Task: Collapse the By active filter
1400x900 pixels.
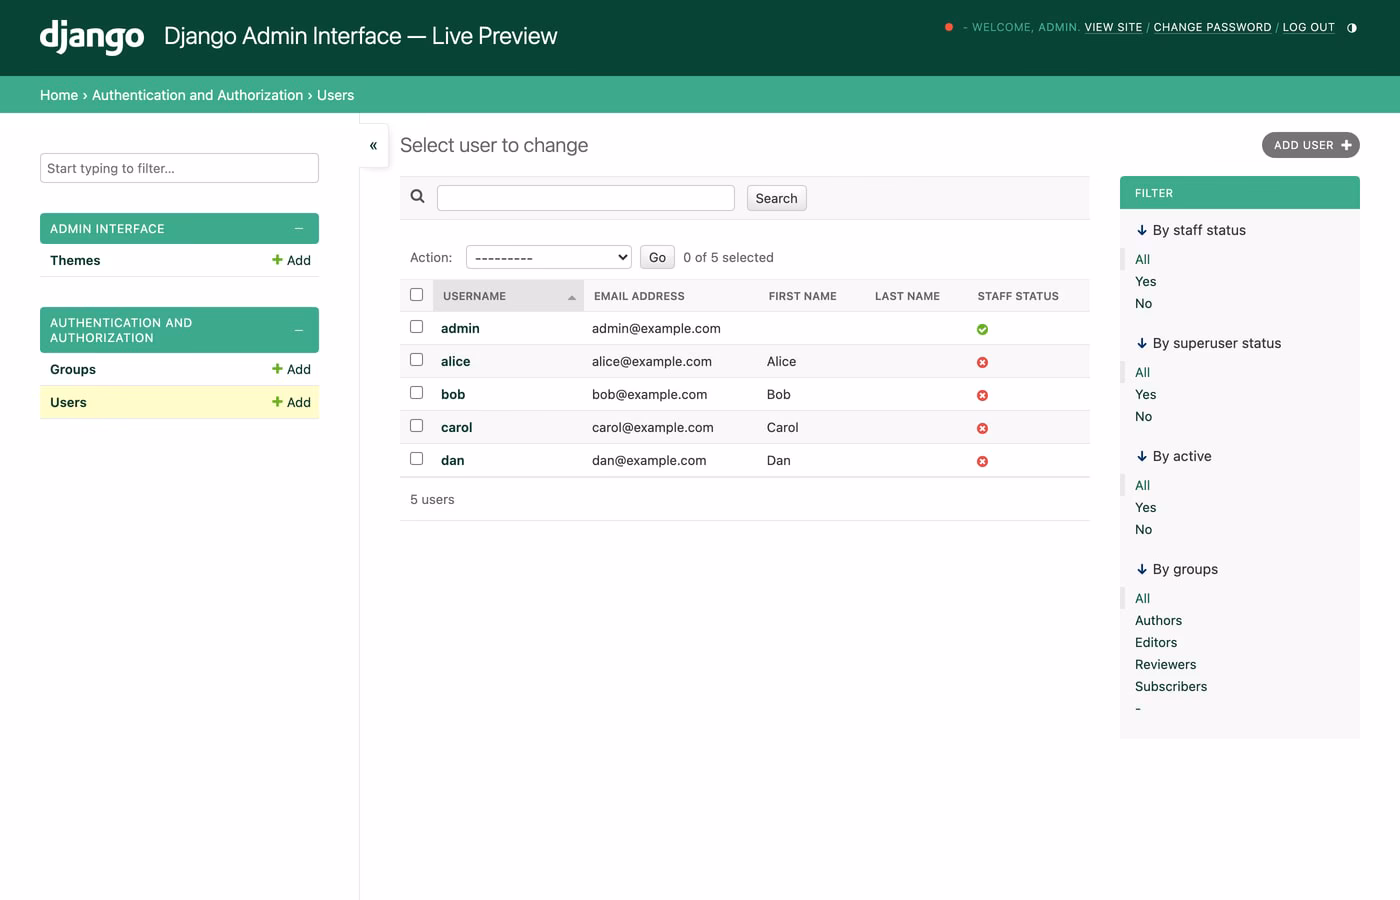Action: (x=1173, y=456)
